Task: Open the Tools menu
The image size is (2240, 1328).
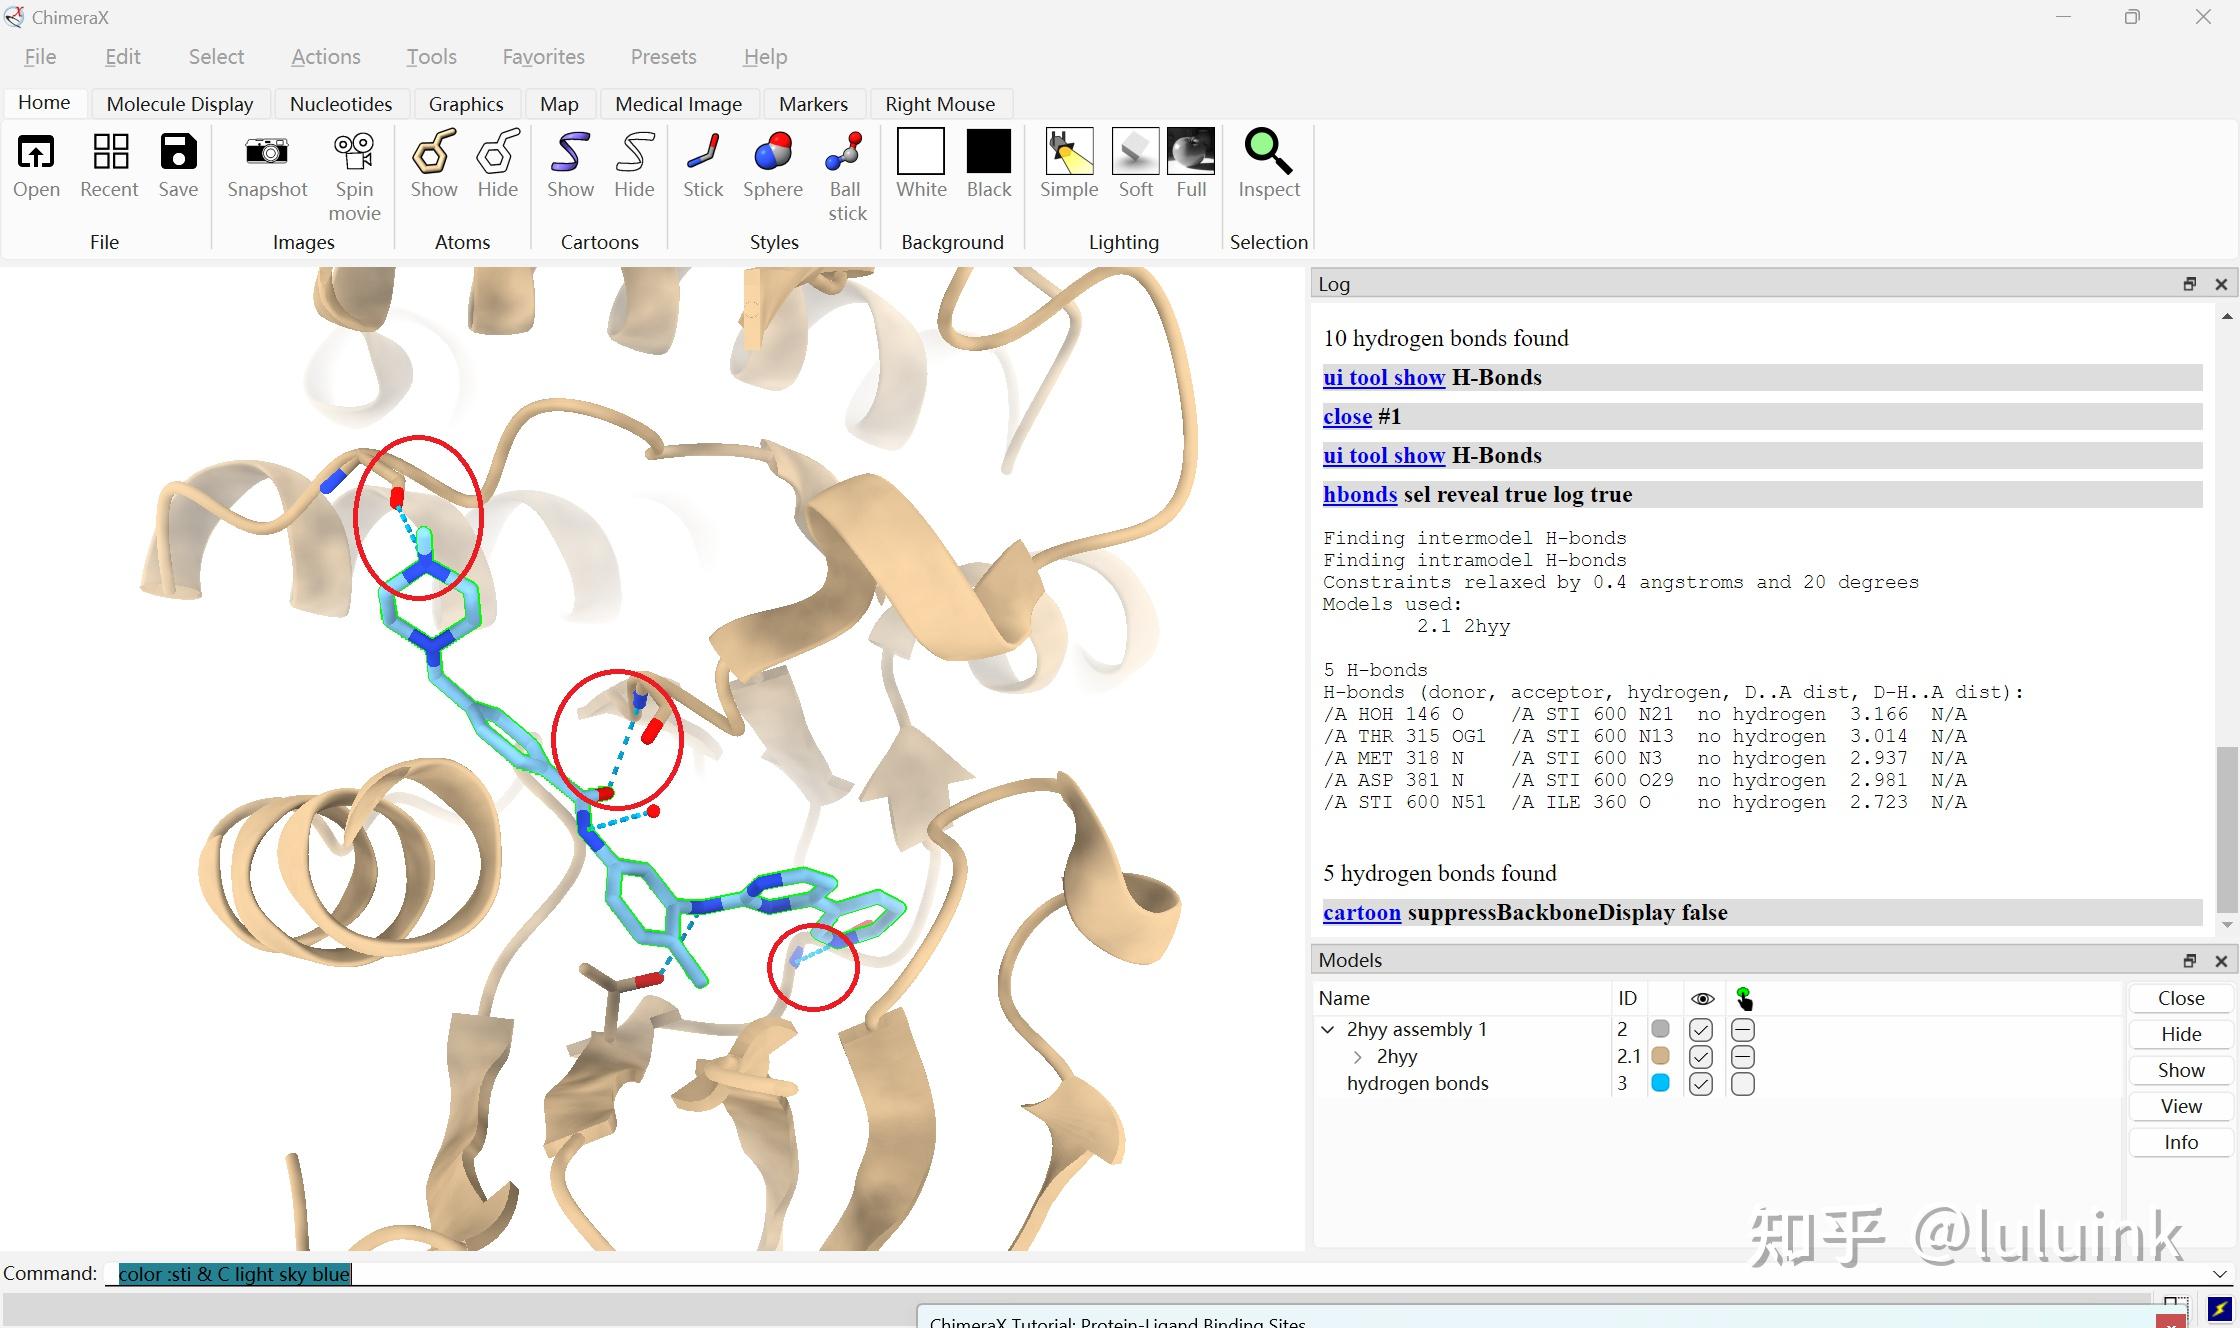Action: [x=431, y=57]
